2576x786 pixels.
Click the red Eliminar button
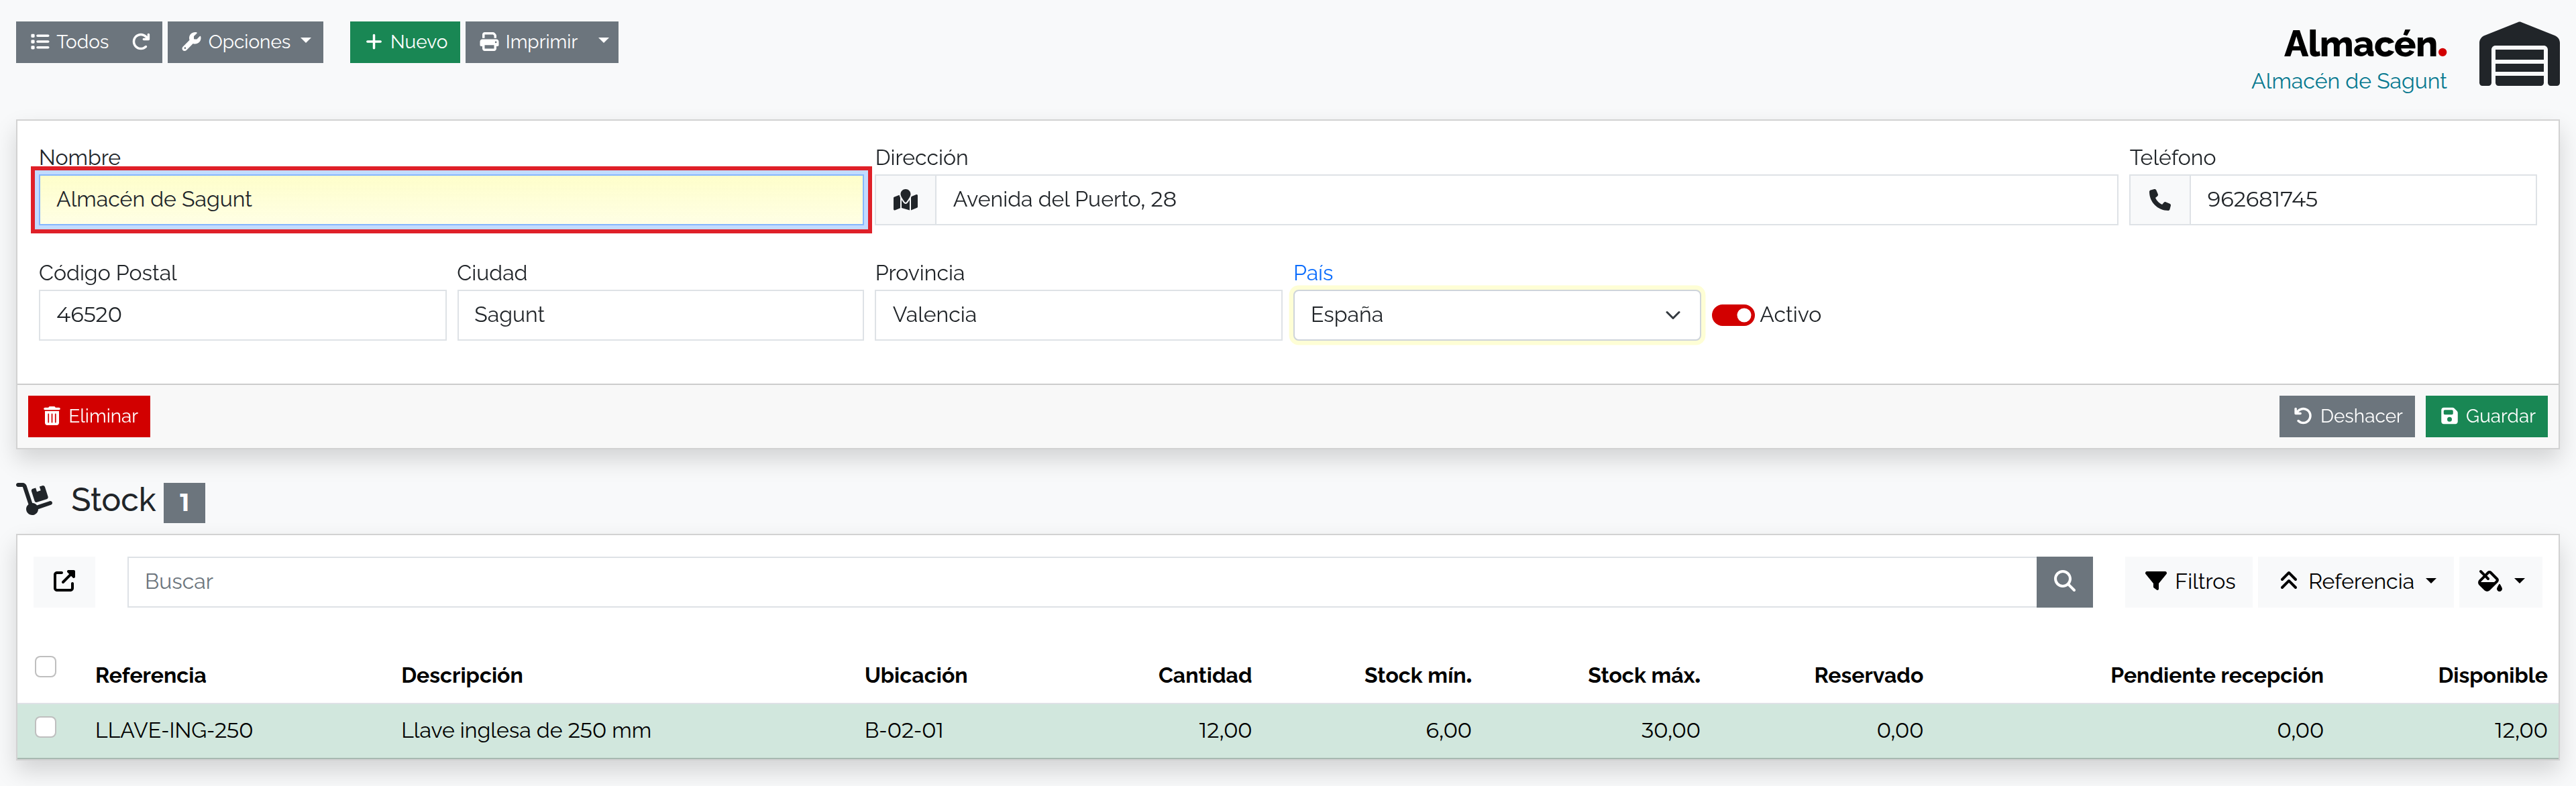89,417
